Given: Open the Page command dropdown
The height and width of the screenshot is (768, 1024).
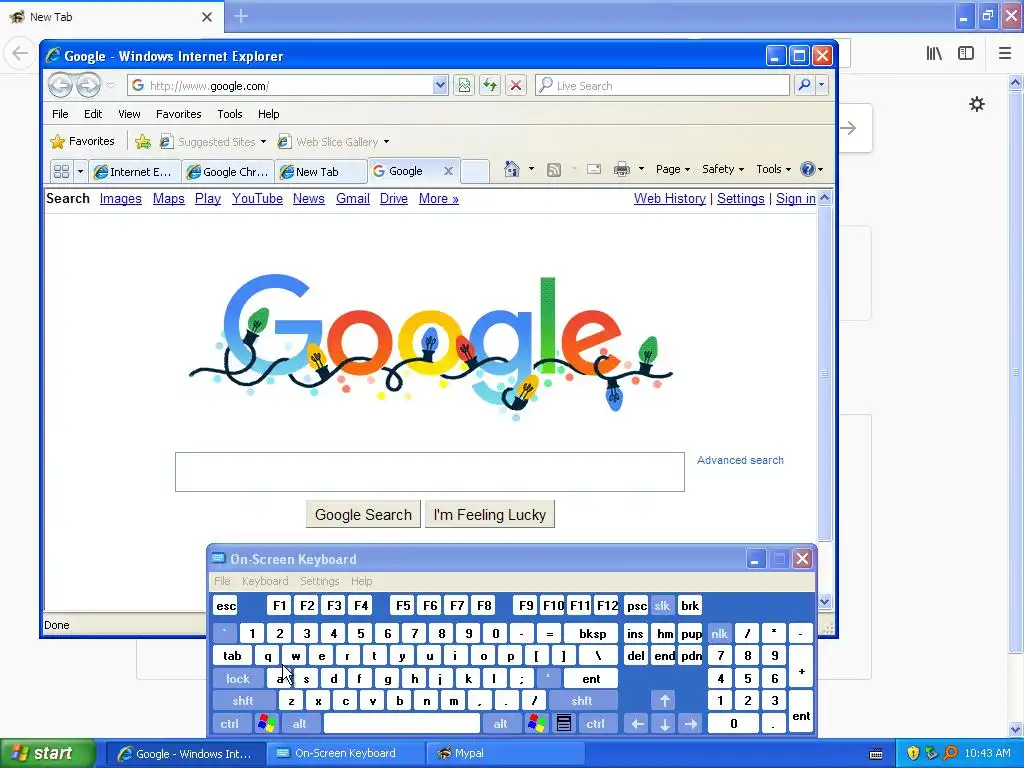Looking at the screenshot, I should click(x=673, y=169).
